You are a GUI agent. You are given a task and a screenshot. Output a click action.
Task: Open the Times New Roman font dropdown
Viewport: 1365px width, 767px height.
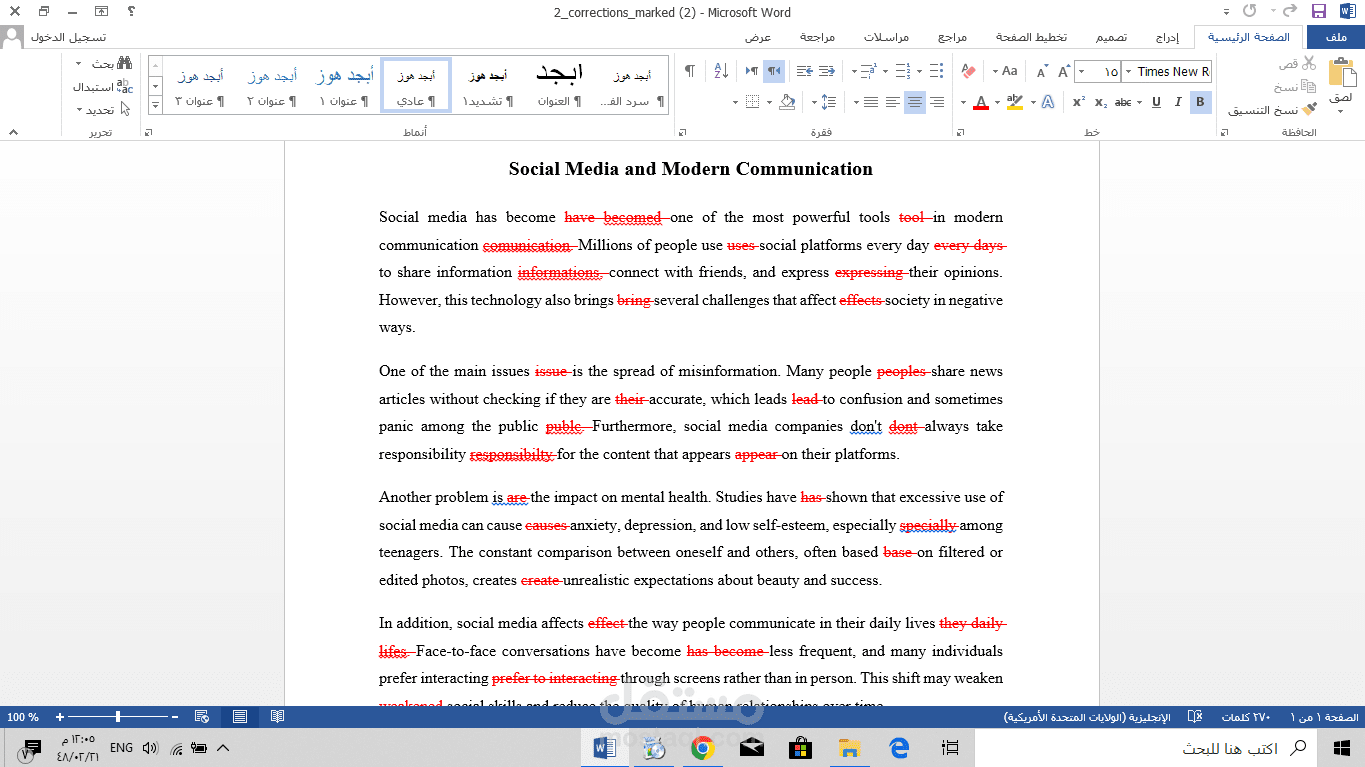[1128, 71]
